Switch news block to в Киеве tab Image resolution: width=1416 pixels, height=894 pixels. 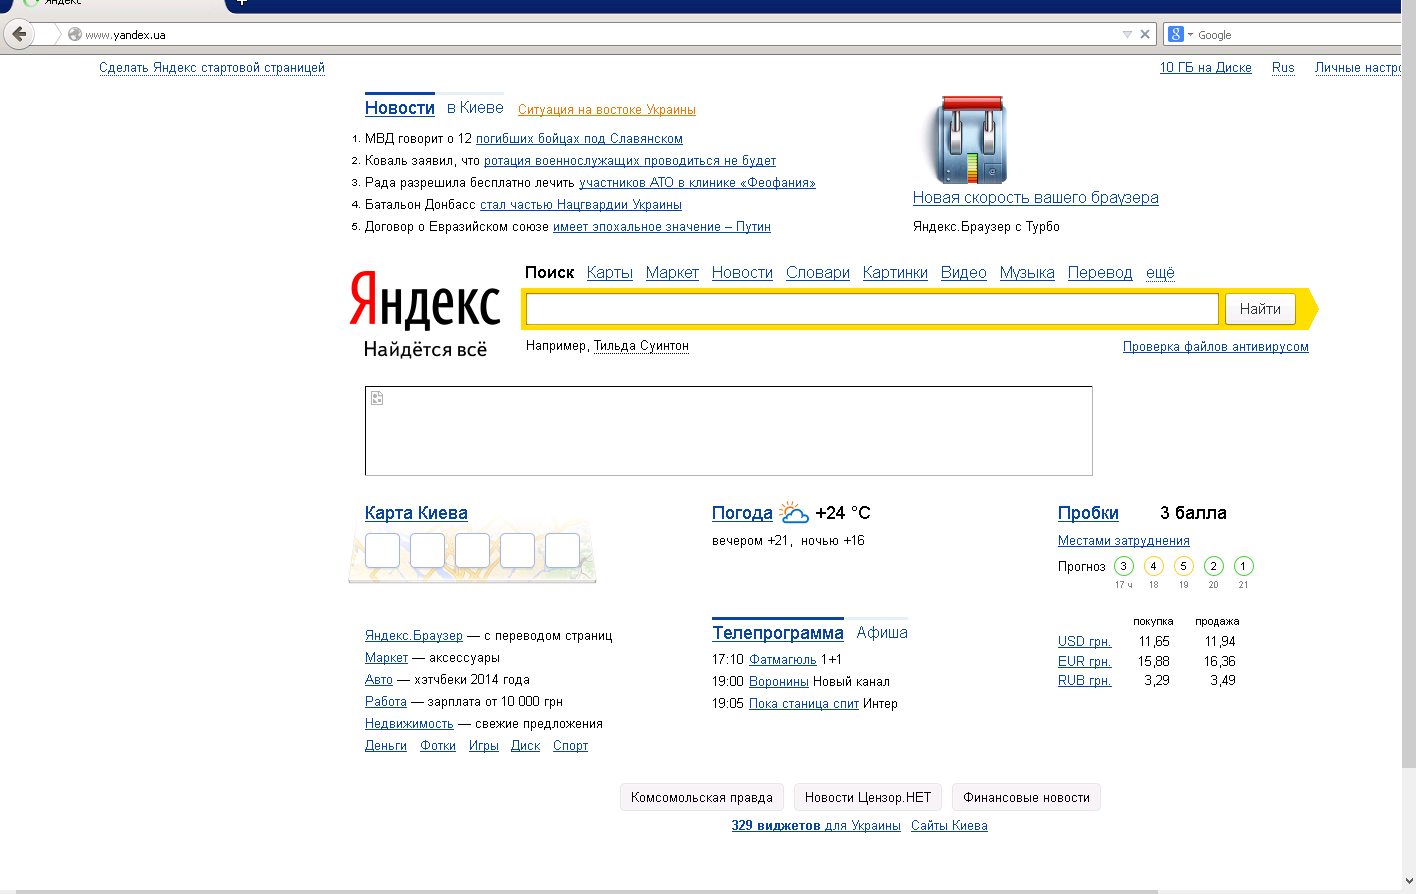click(475, 108)
